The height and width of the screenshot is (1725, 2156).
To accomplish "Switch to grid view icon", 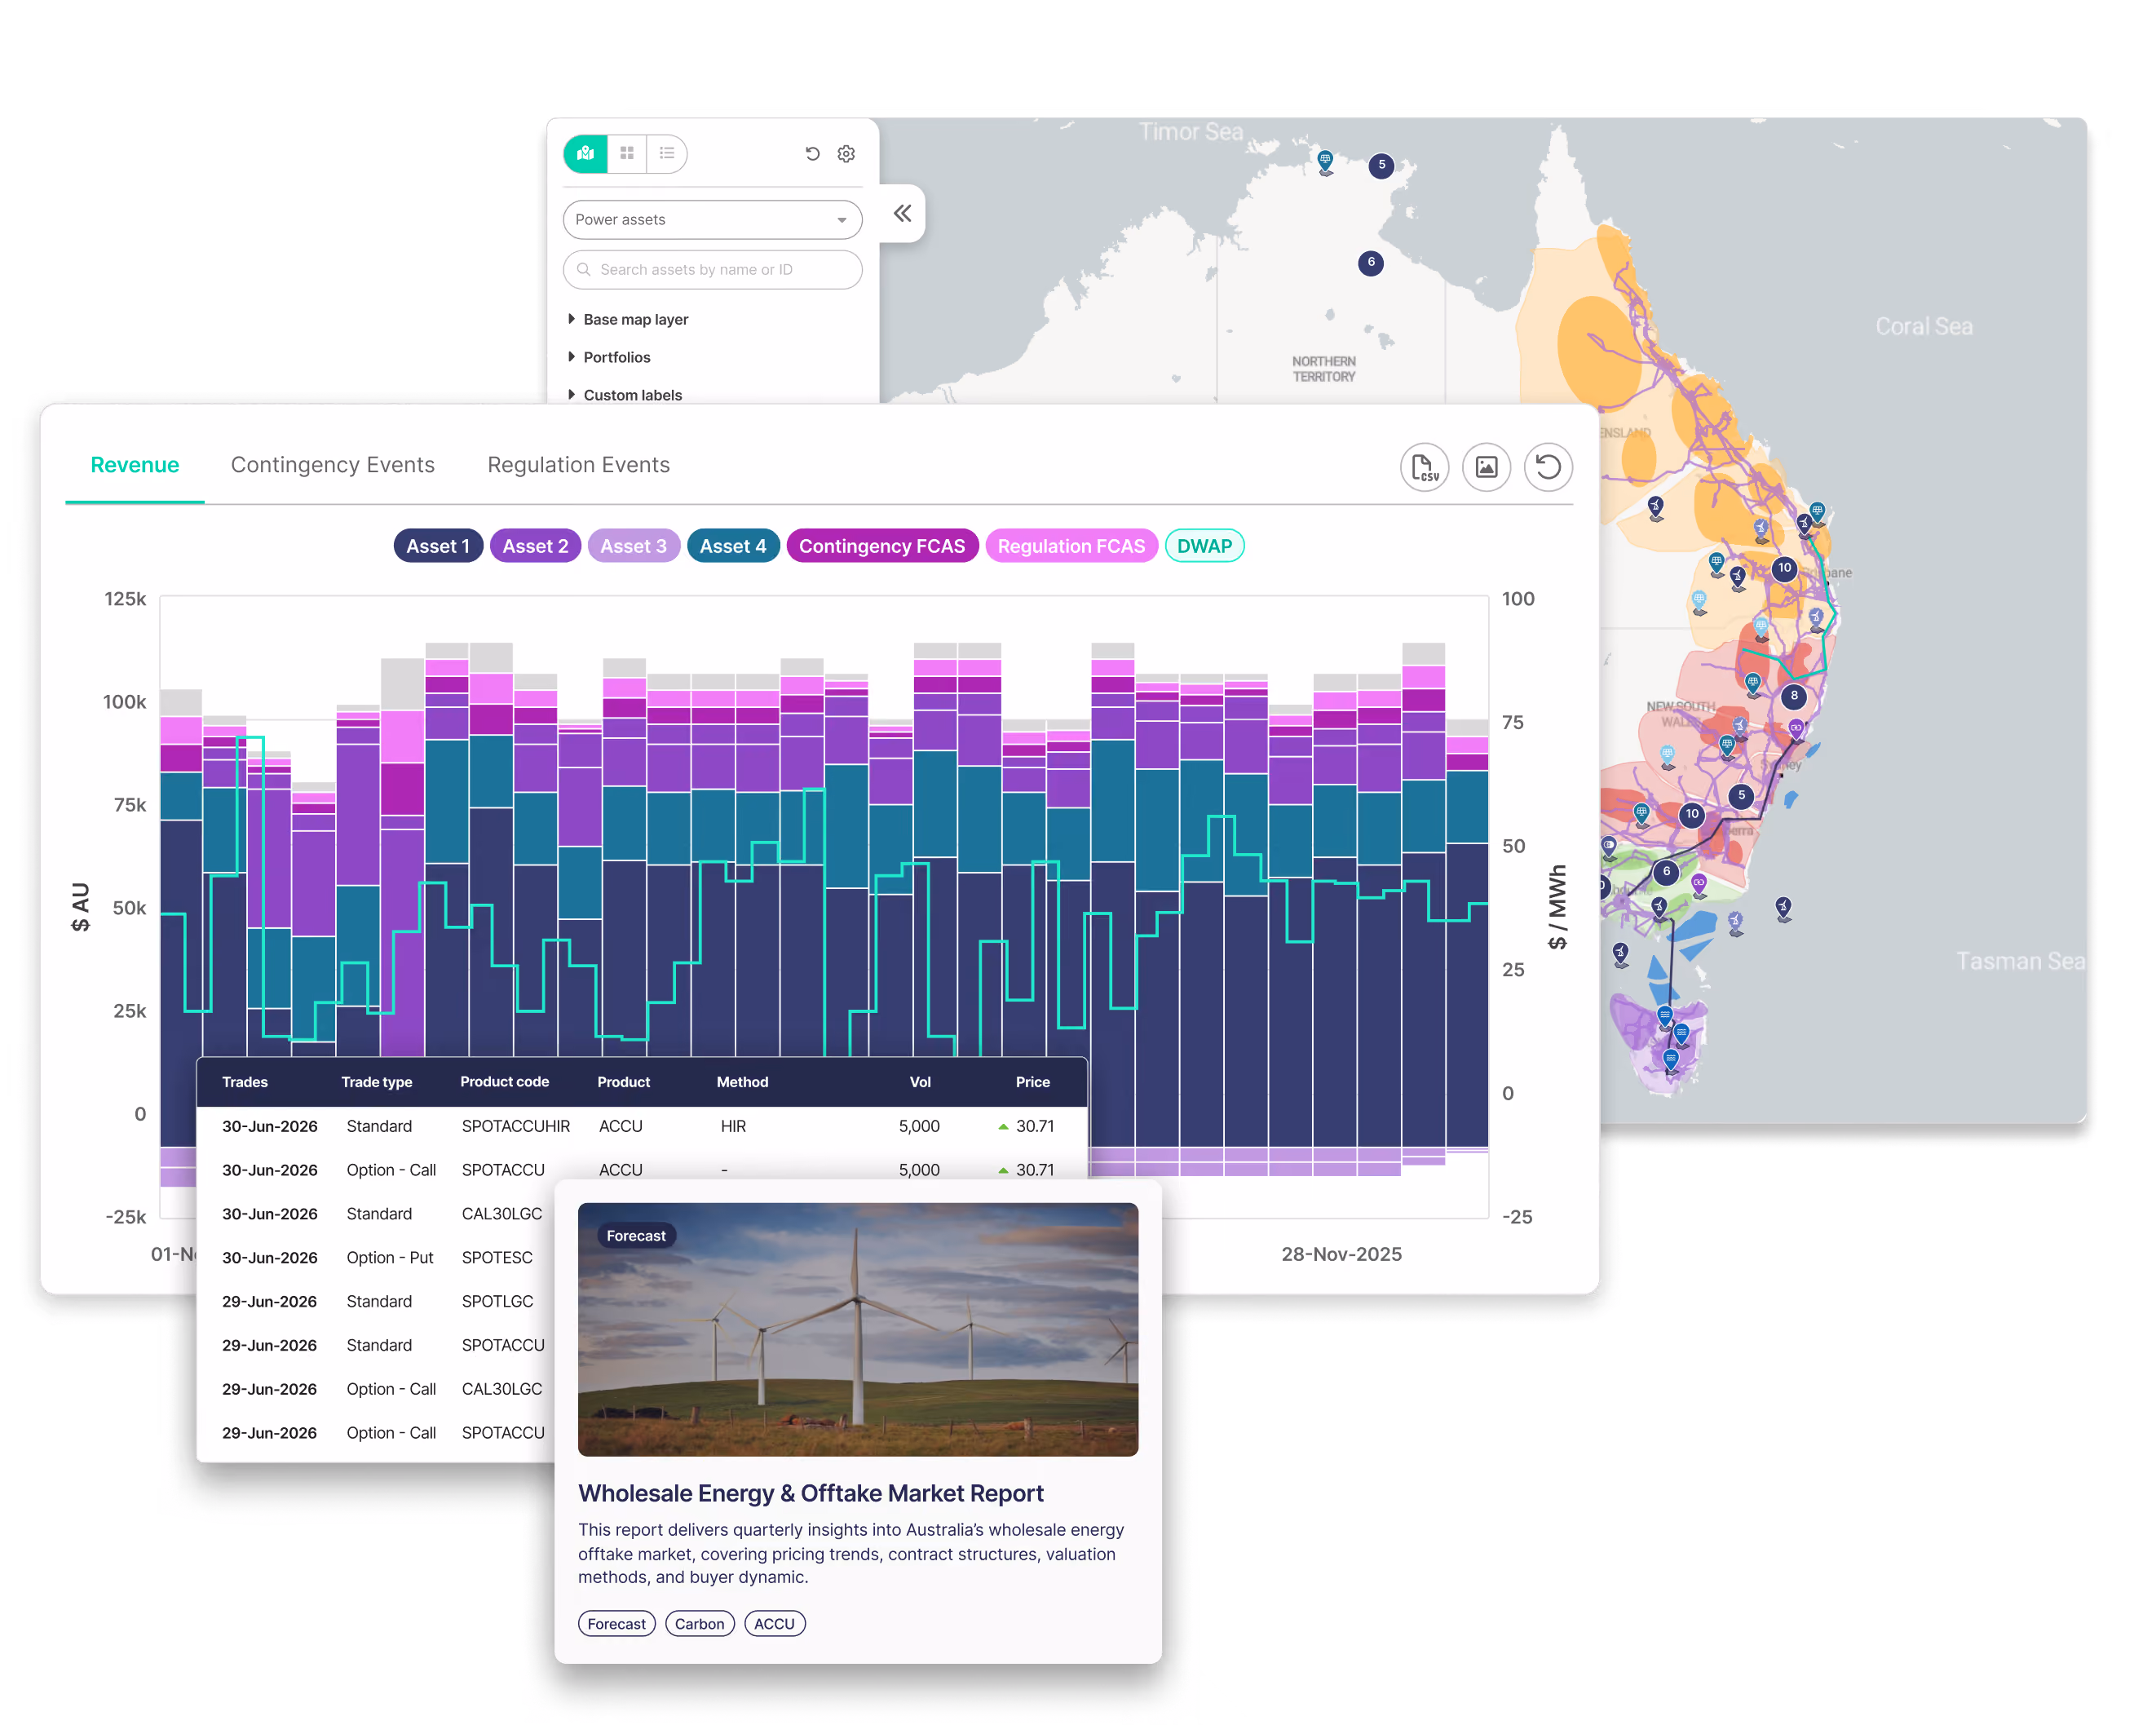I will pyautogui.click(x=627, y=153).
